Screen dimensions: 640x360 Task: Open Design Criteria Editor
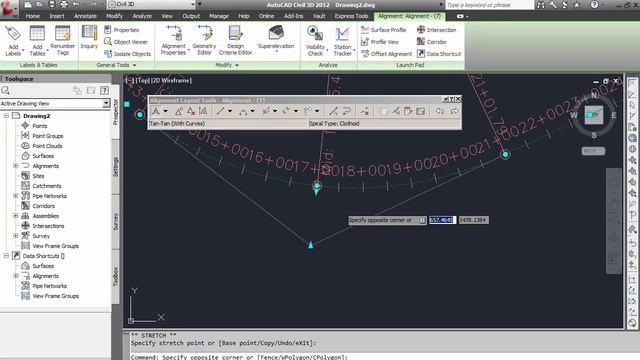click(x=236, y=40)
